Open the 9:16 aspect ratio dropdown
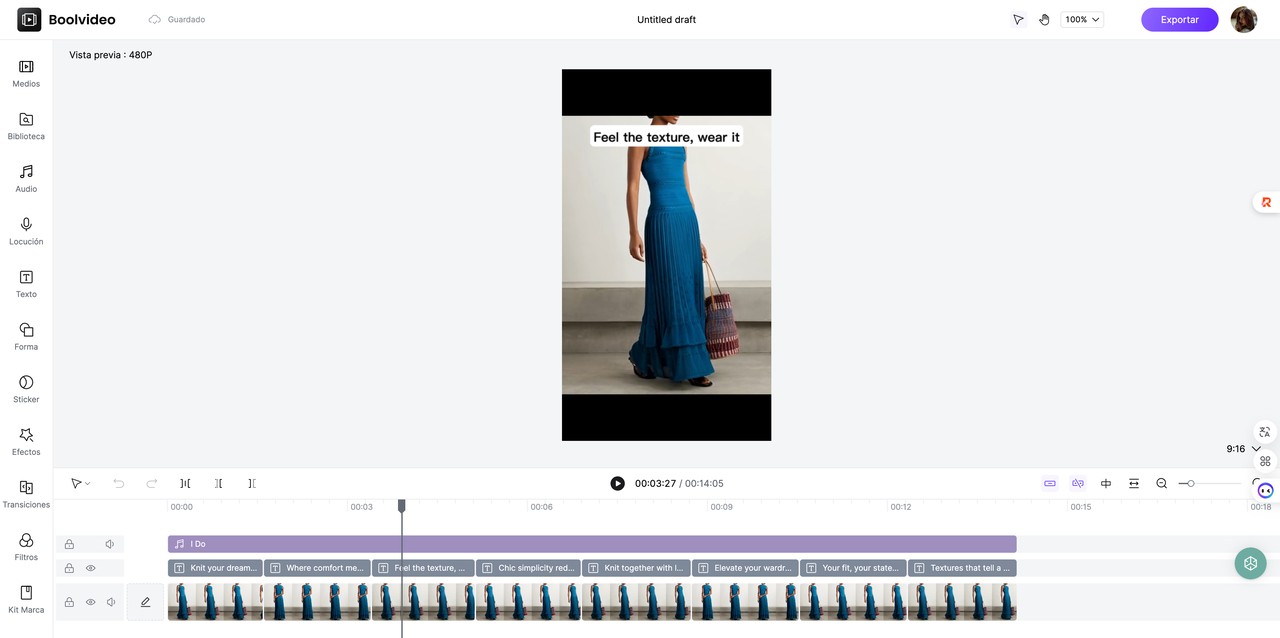The width and height of the screenshot is (1280, 638). [1243, 449]
